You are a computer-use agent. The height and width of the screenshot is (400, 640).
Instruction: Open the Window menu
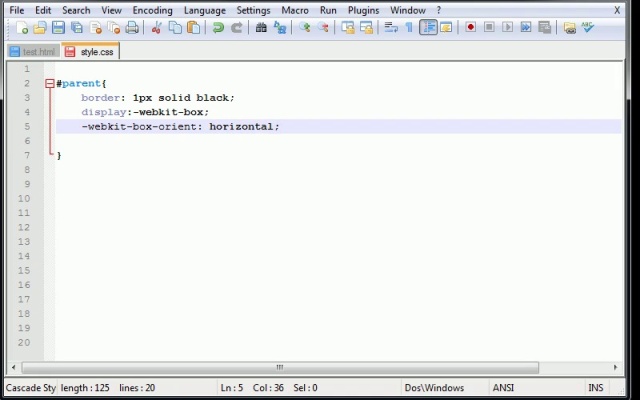tap(408, 10)
